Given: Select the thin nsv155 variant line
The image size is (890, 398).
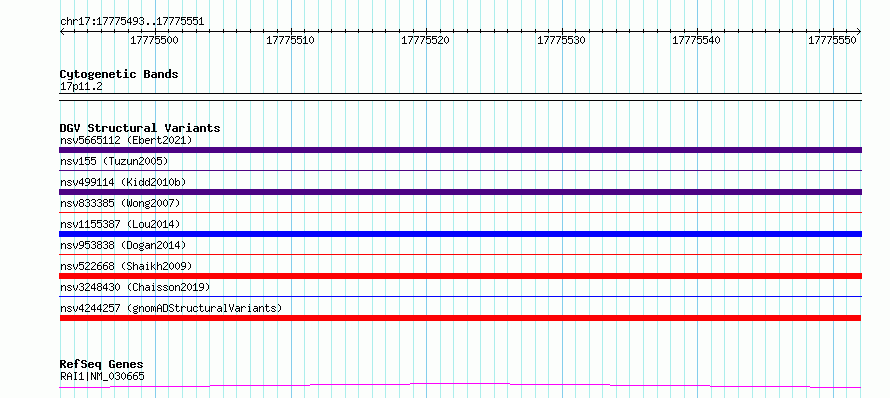Looking at the screenshot, I should (460, 170).
